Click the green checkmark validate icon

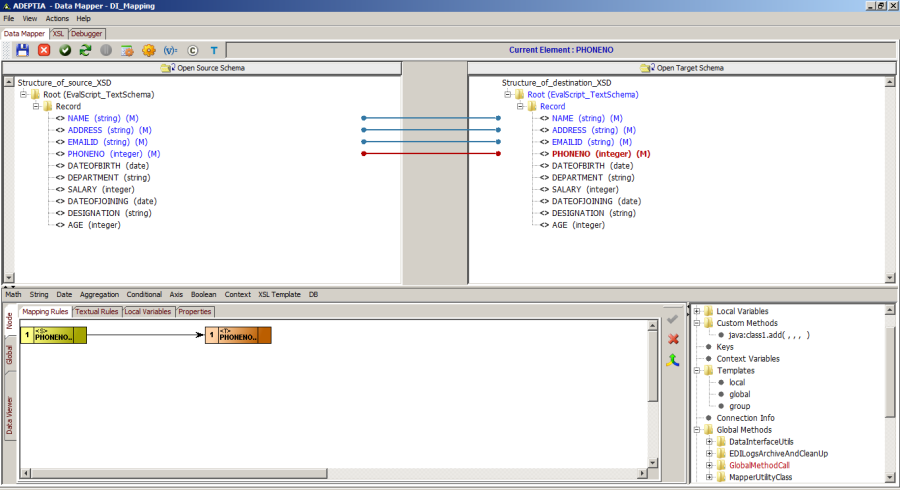click(x=65, y=49)
